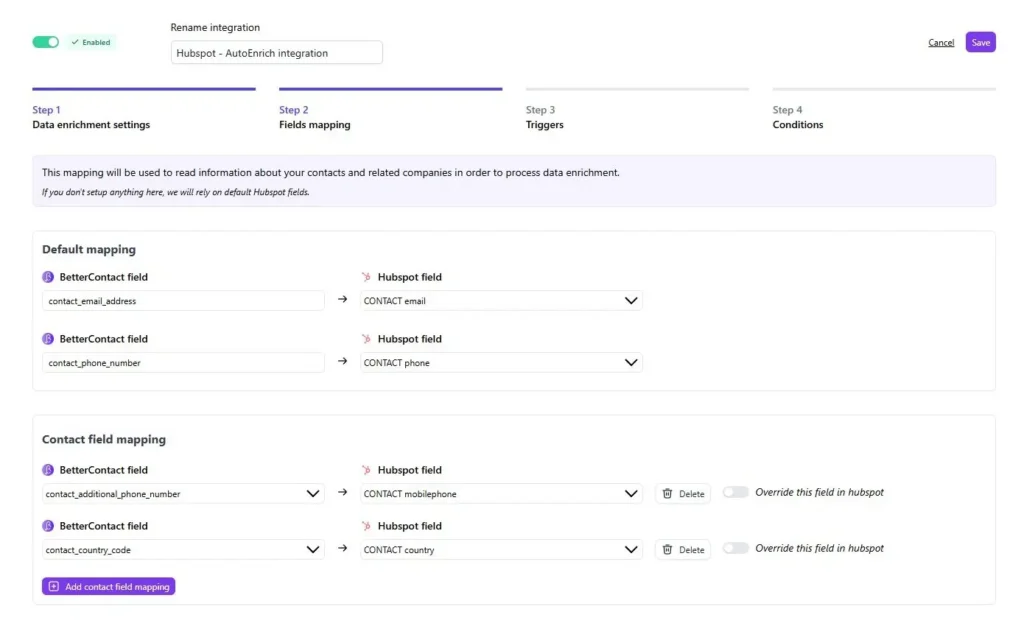Click BetterContact logo above contact_additional_phone_number
The height and width of the screenshot is (626, 1024).
point(48,470)
